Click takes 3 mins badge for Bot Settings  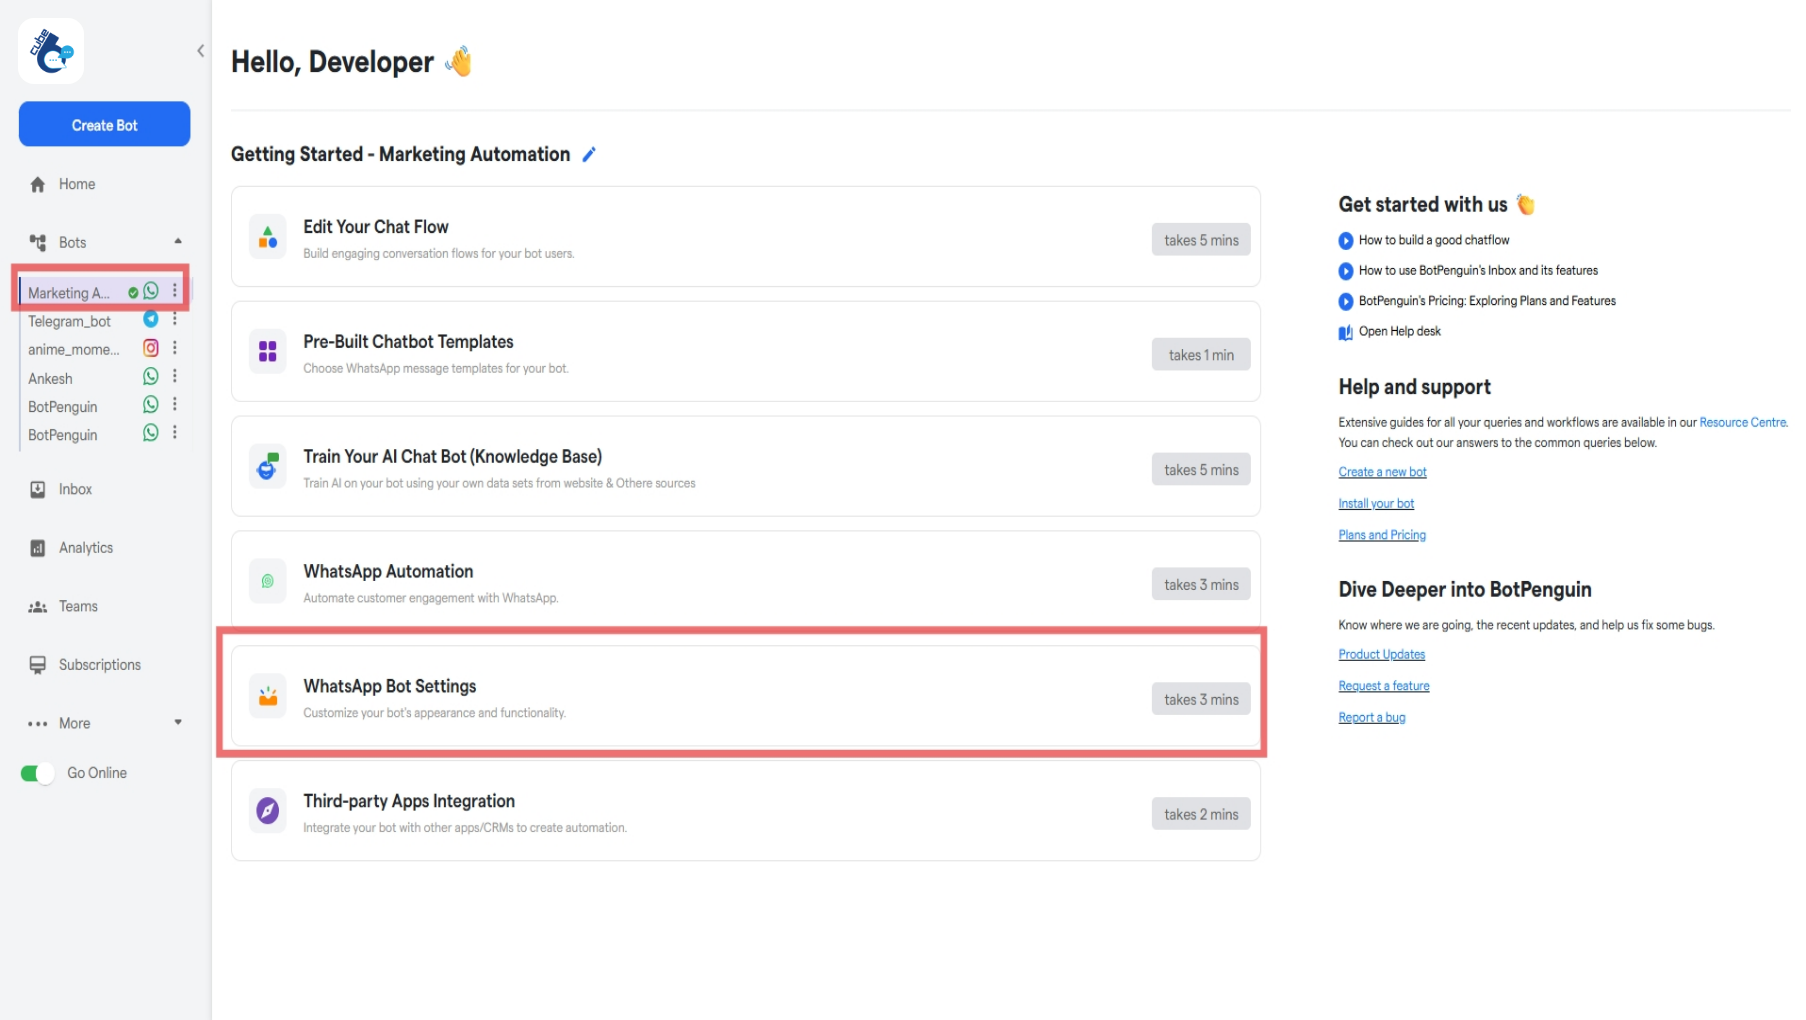point(1201,700)
